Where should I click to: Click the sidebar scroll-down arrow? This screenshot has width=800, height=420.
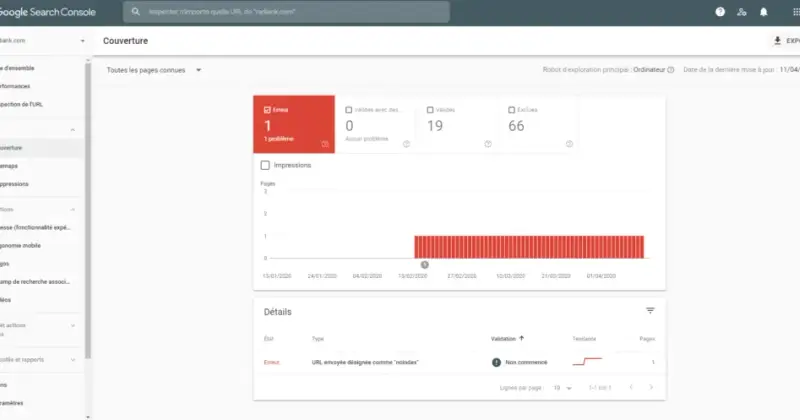(x=88, y=416)
